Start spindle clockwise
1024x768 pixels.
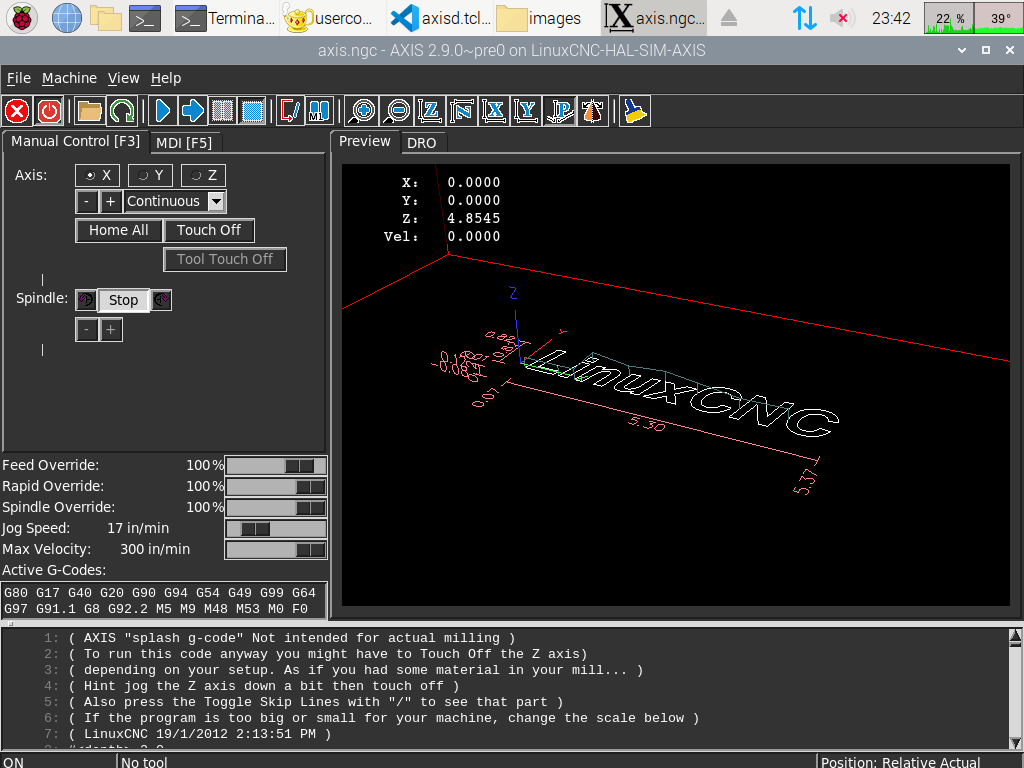point(162,300)
